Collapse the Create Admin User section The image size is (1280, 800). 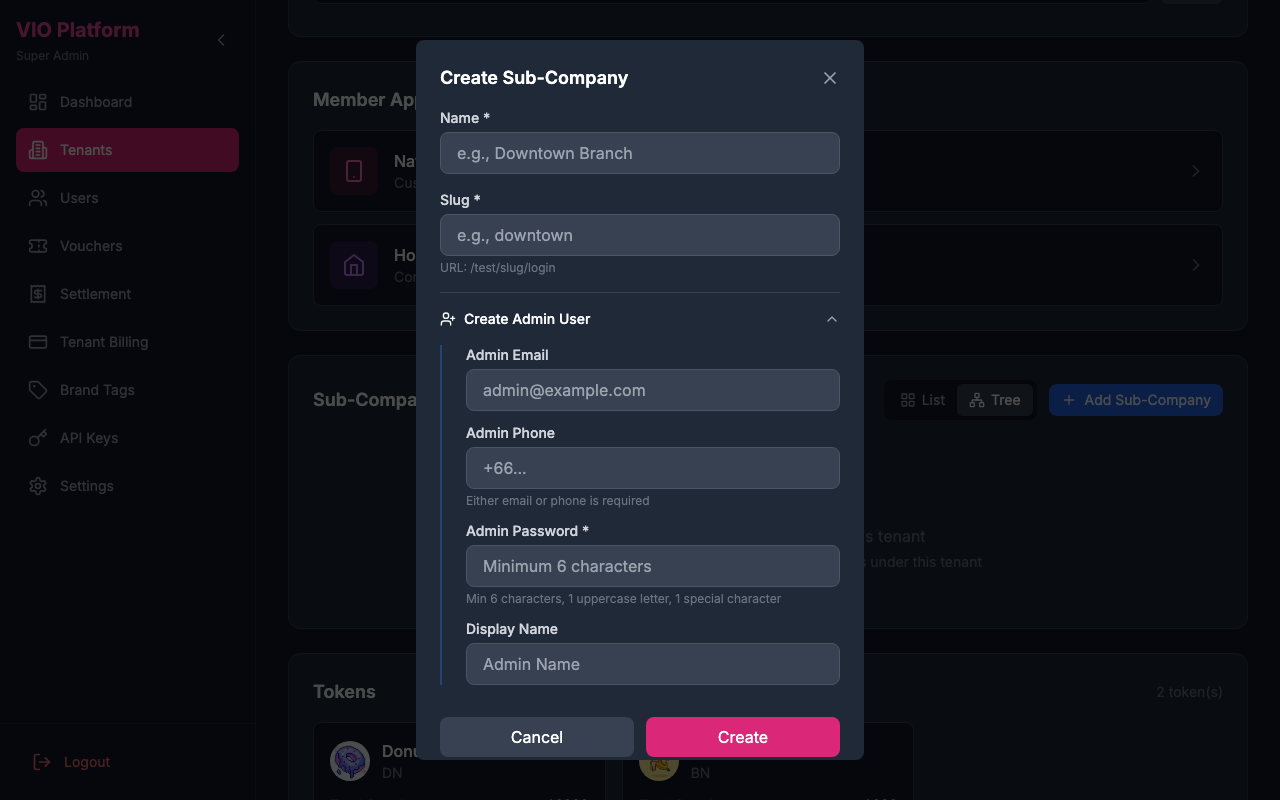pyautogui.click(x=831, y=318)
